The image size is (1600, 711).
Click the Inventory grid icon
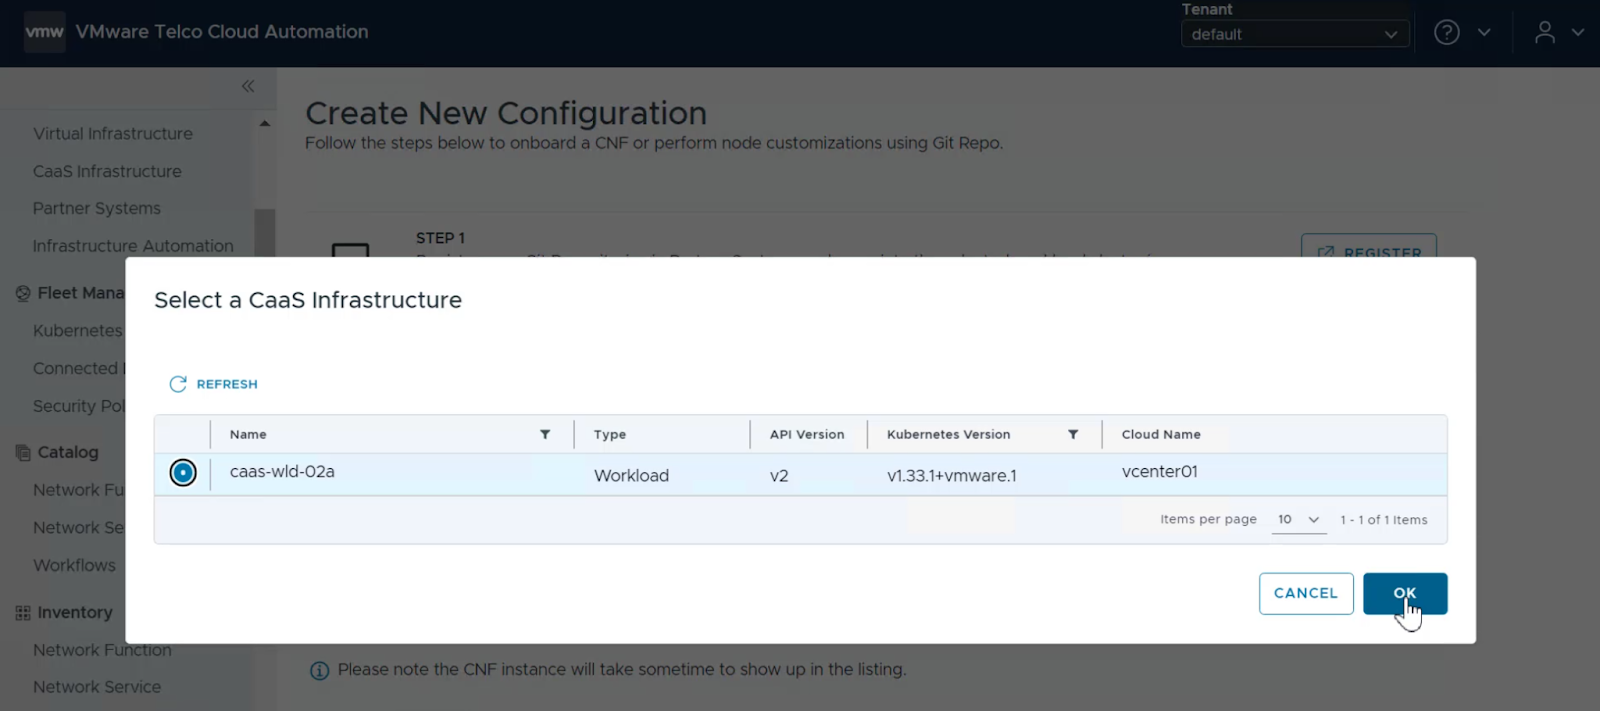click(23, 612)
